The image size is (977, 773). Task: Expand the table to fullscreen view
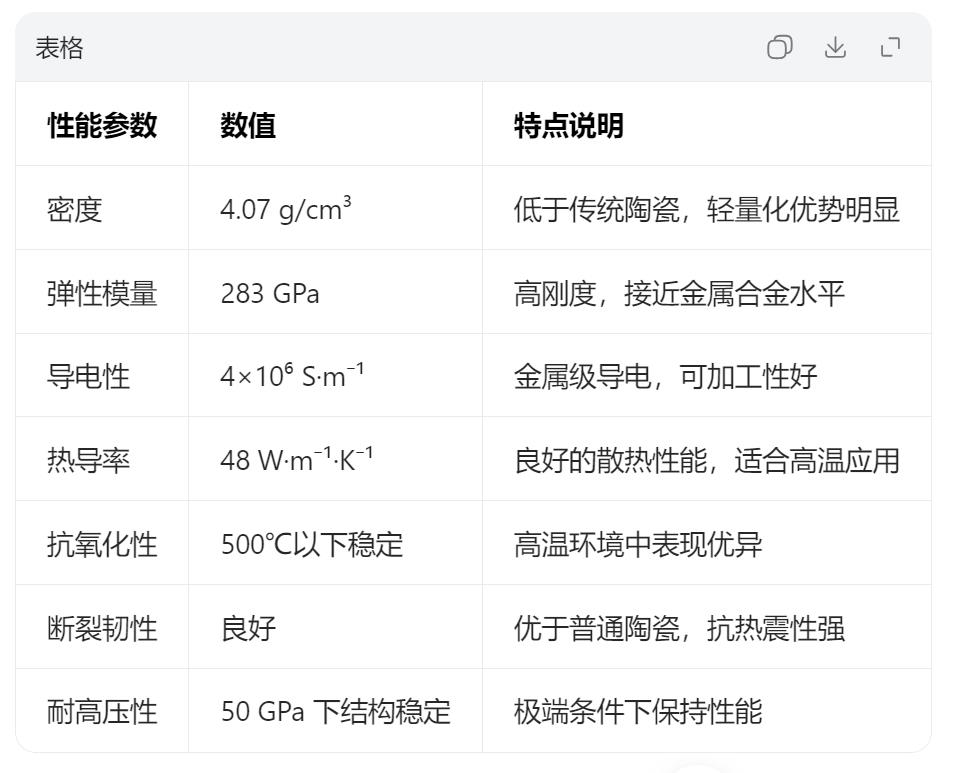tap(890, 48)
